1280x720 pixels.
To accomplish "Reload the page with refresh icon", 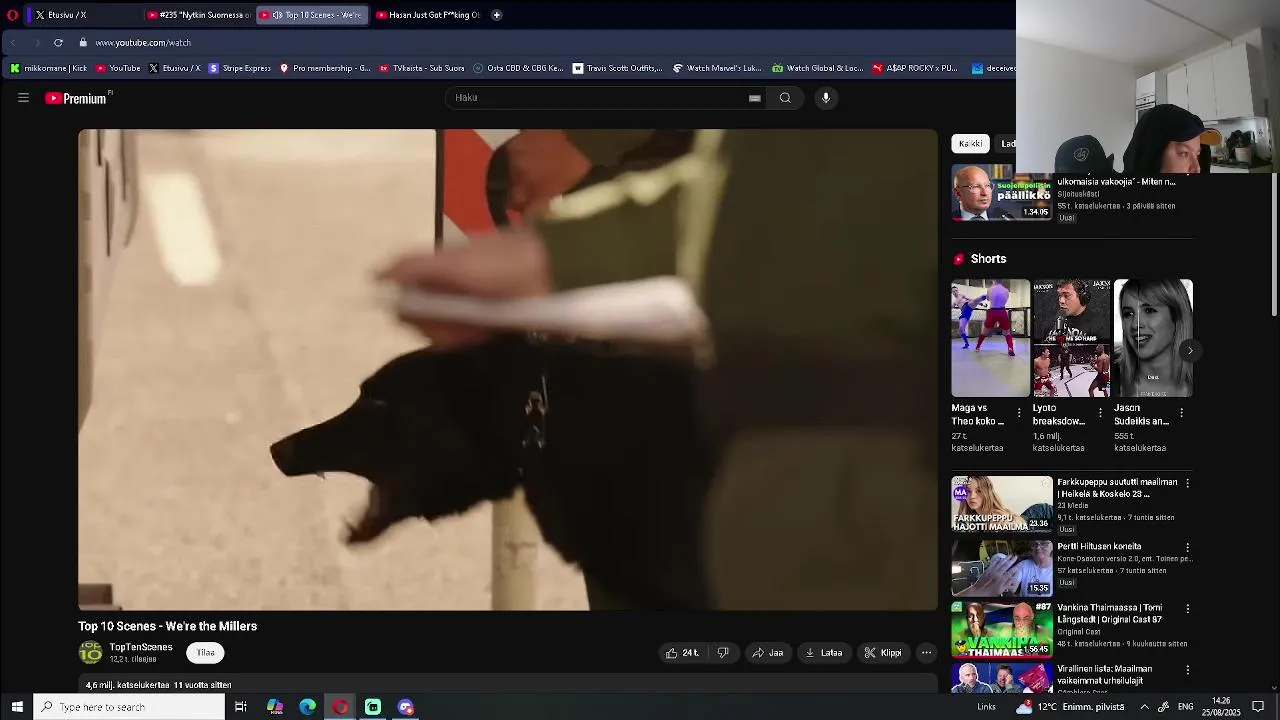I will tap(58, 43).
